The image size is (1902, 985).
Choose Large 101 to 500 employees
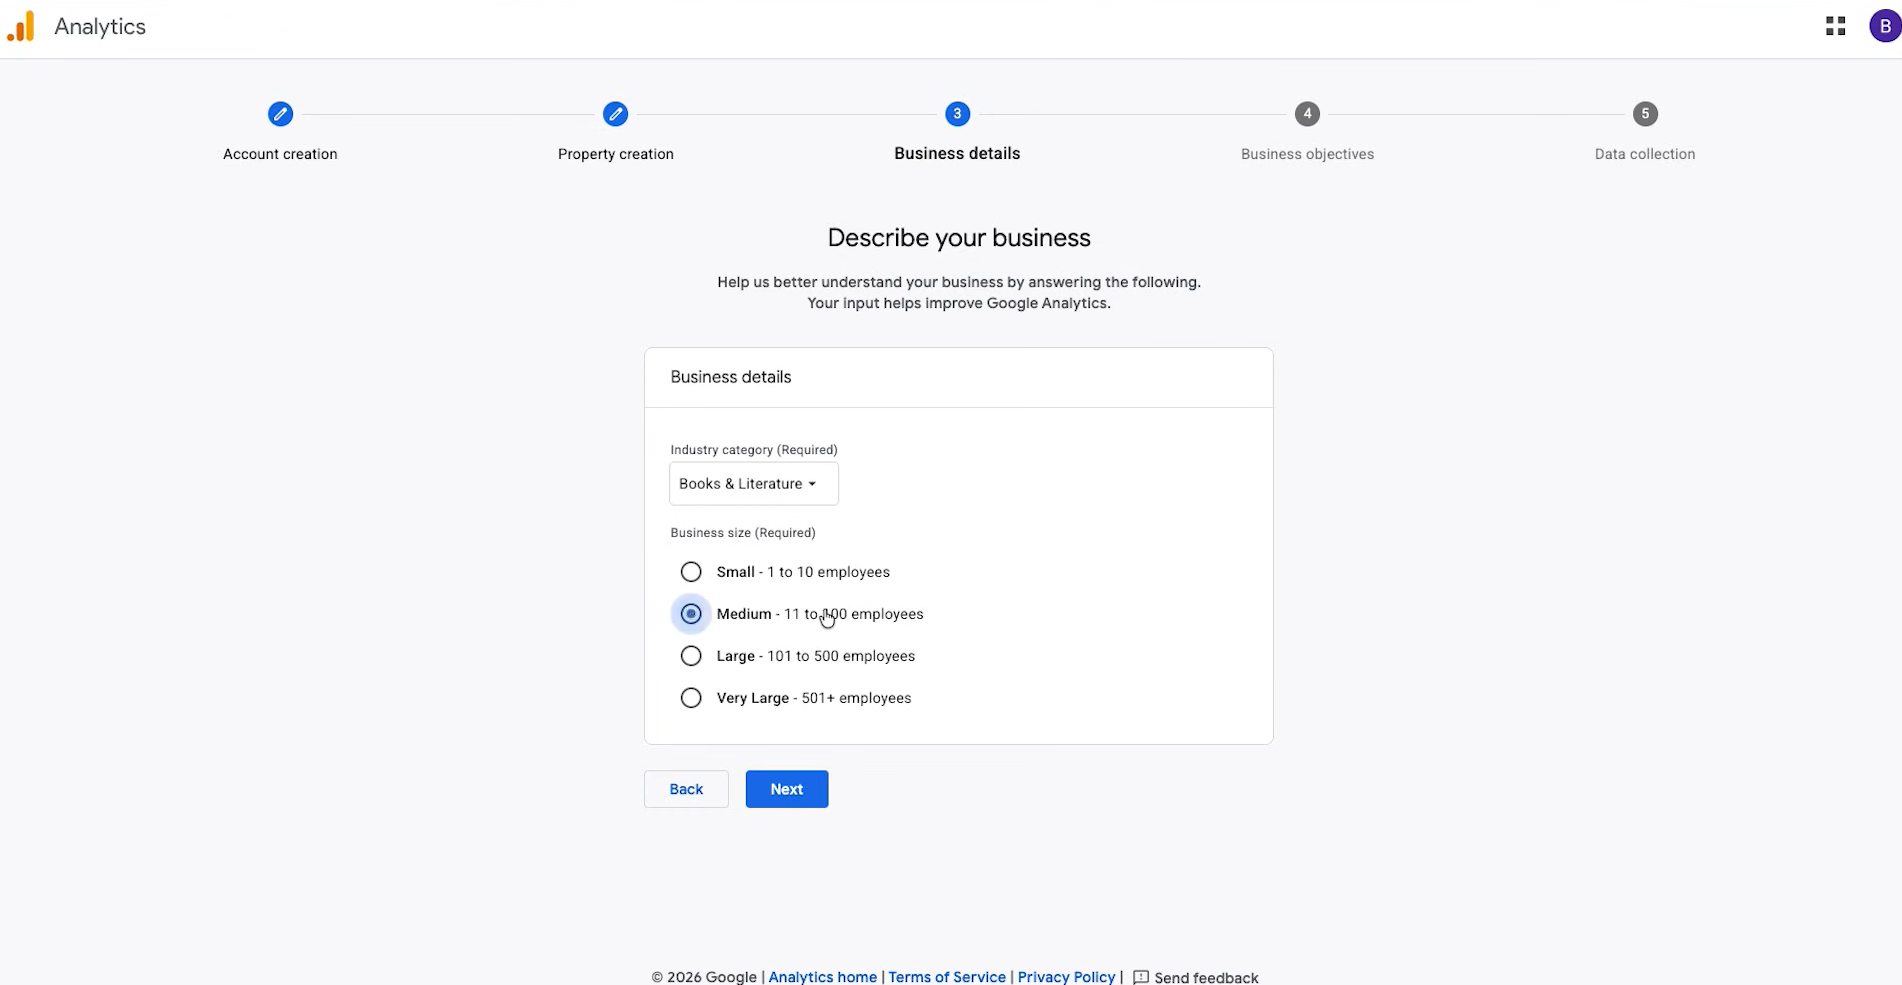point(691,656)
